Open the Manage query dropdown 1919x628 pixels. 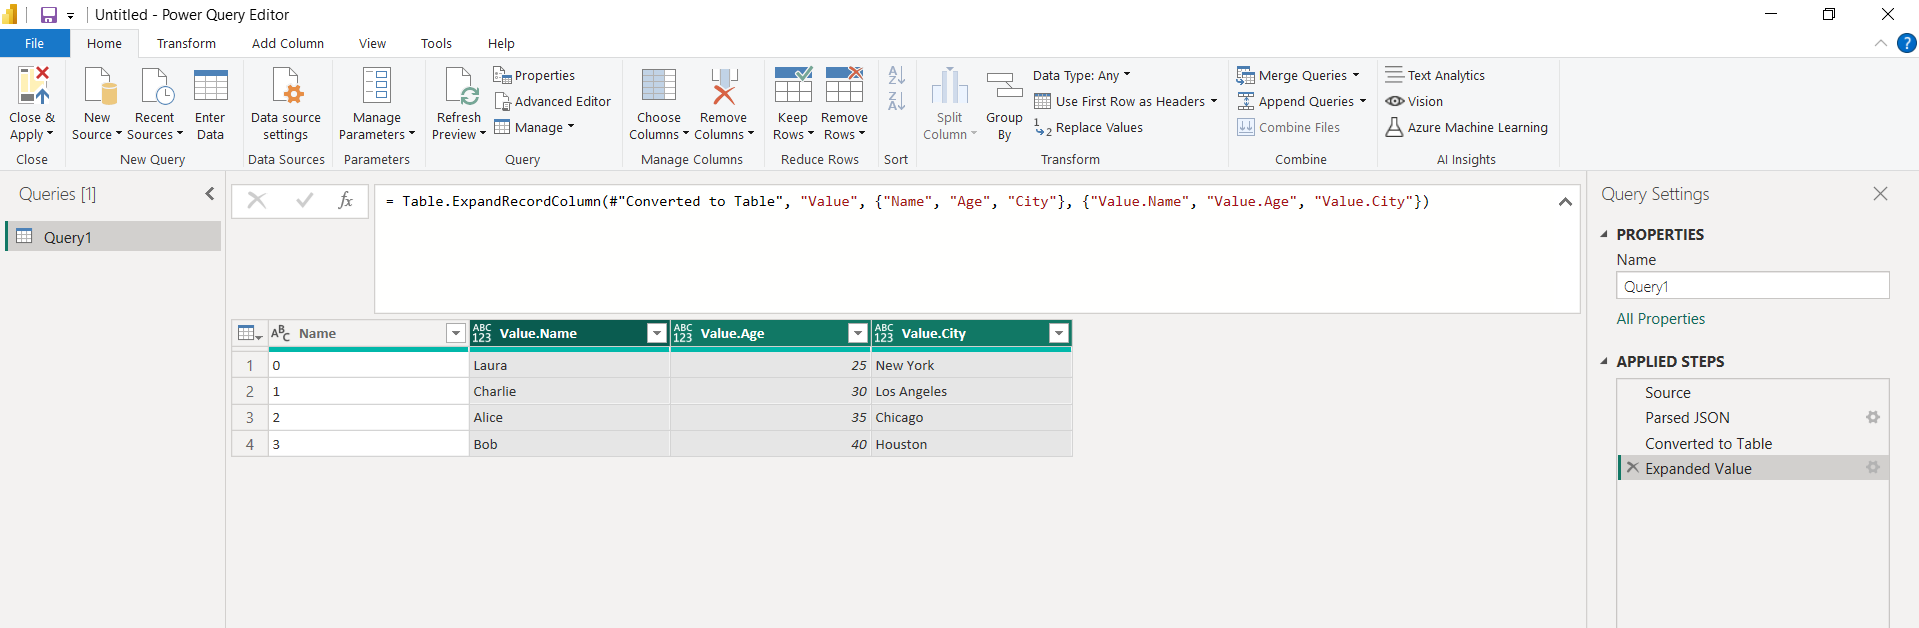(534, 127)
